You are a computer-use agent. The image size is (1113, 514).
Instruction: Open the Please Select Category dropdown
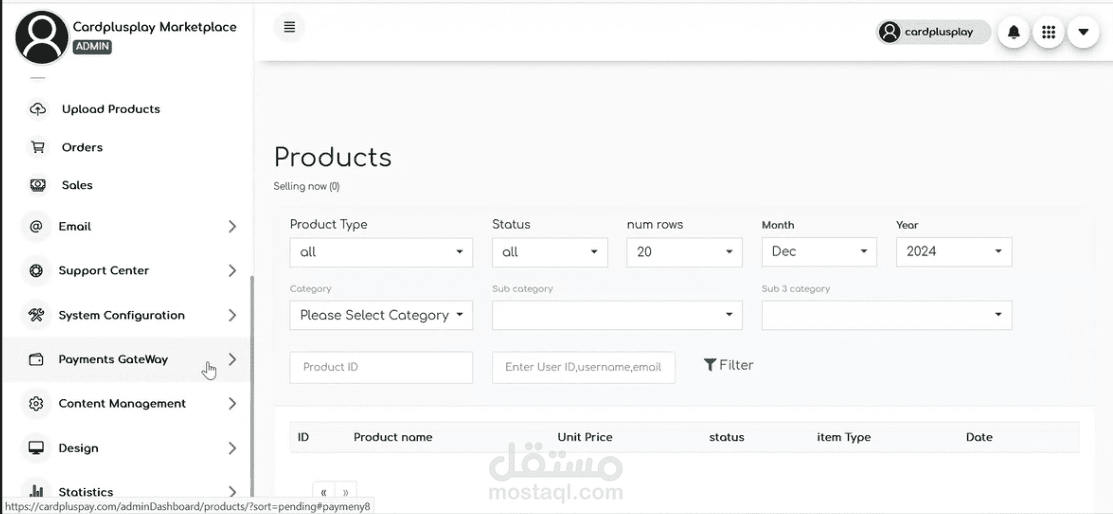(x=381, y=315)
